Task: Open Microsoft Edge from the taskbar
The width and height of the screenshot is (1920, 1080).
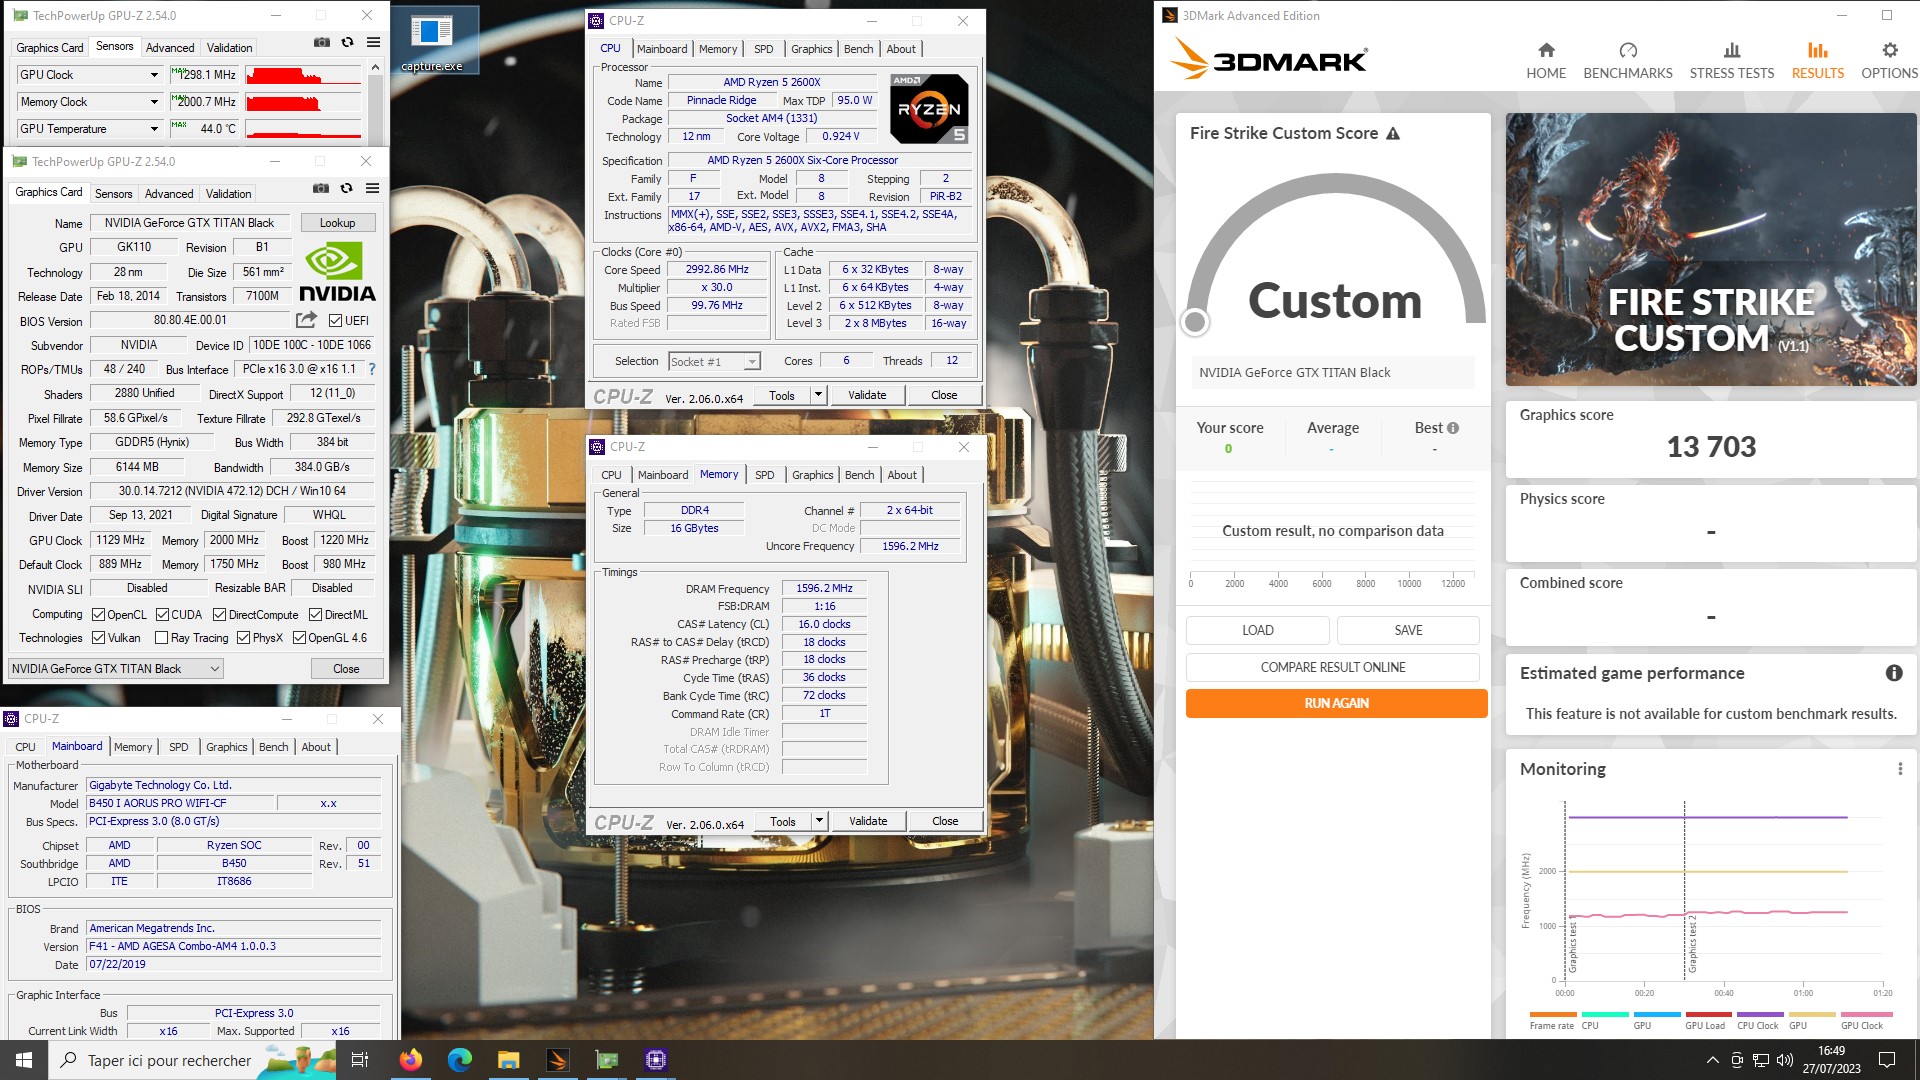Action: coord(460,1060)
